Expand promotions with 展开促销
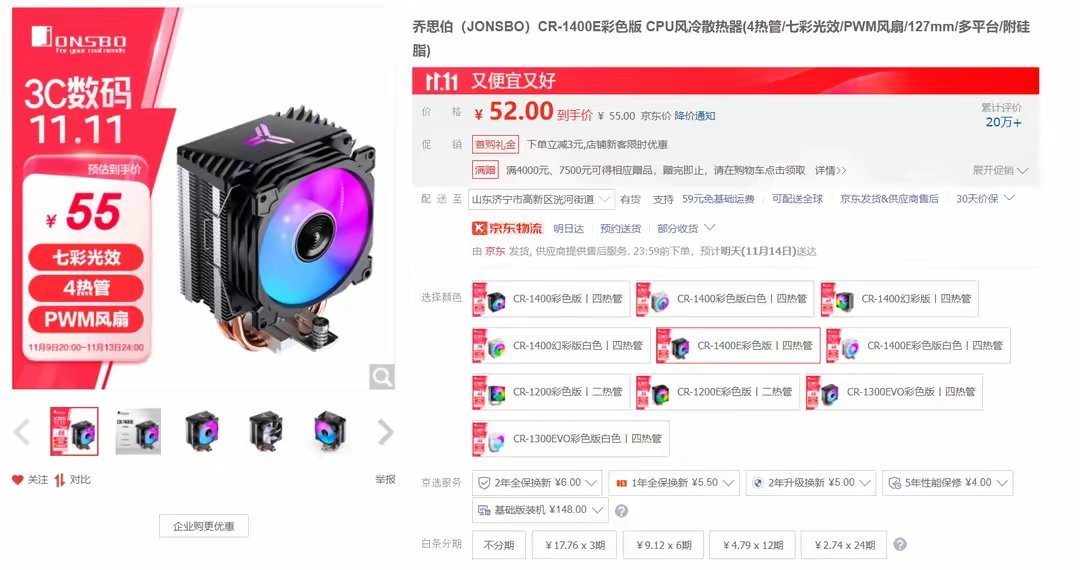 click(1000, 171)
